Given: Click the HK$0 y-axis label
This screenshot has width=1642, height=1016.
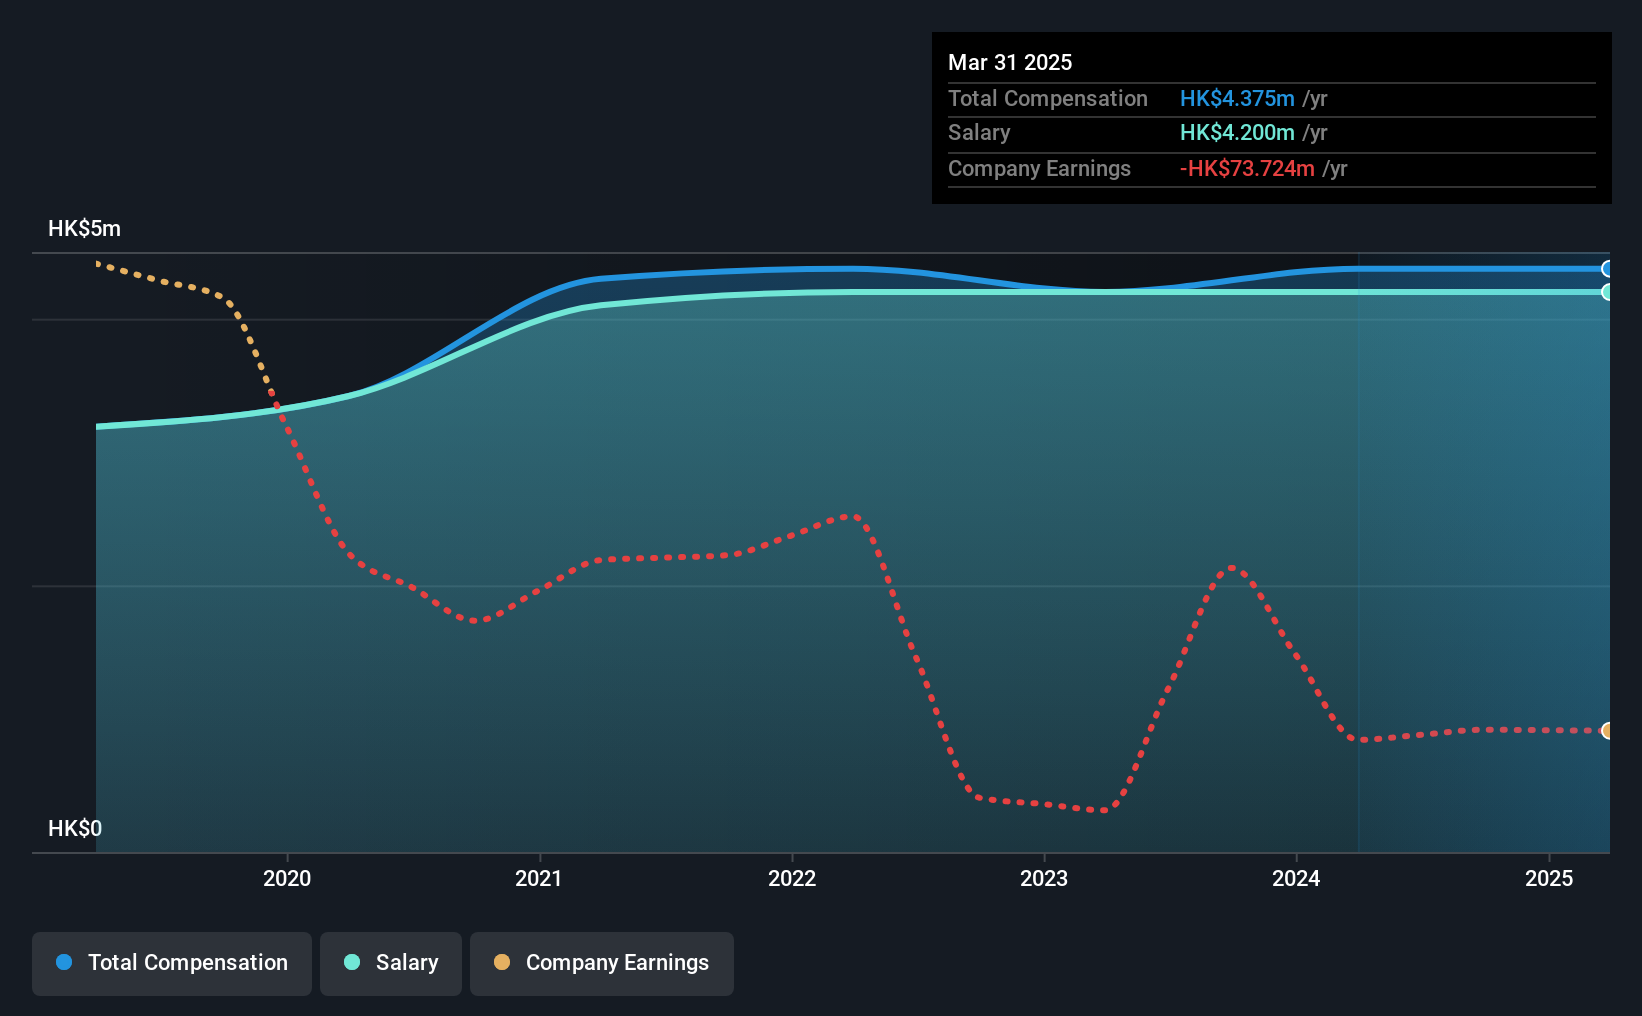Looking at the screenshot, I should click(x=75, y=828).
